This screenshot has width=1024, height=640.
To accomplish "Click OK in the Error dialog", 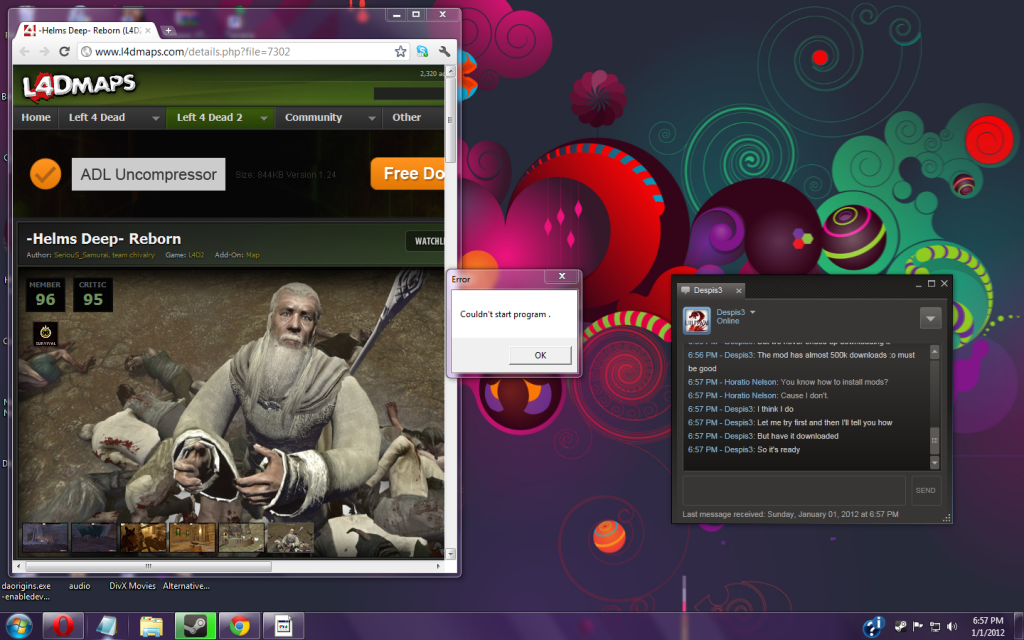I will 540,355.
